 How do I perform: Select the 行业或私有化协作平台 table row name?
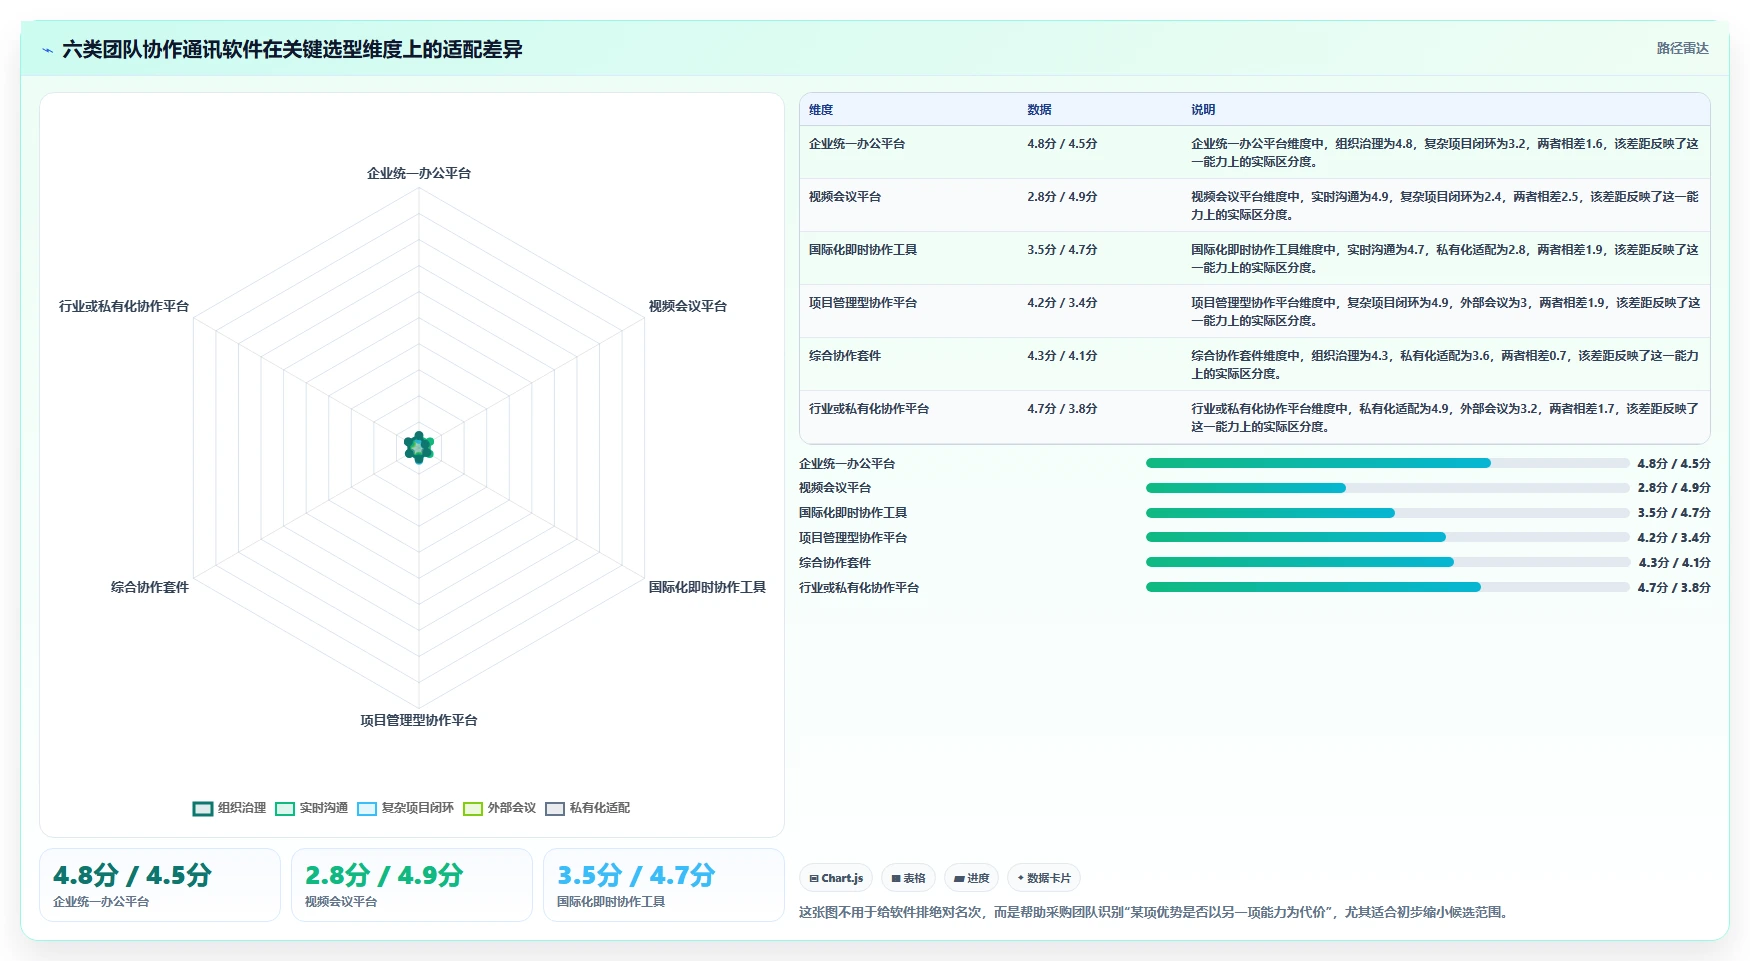[869, 409]
